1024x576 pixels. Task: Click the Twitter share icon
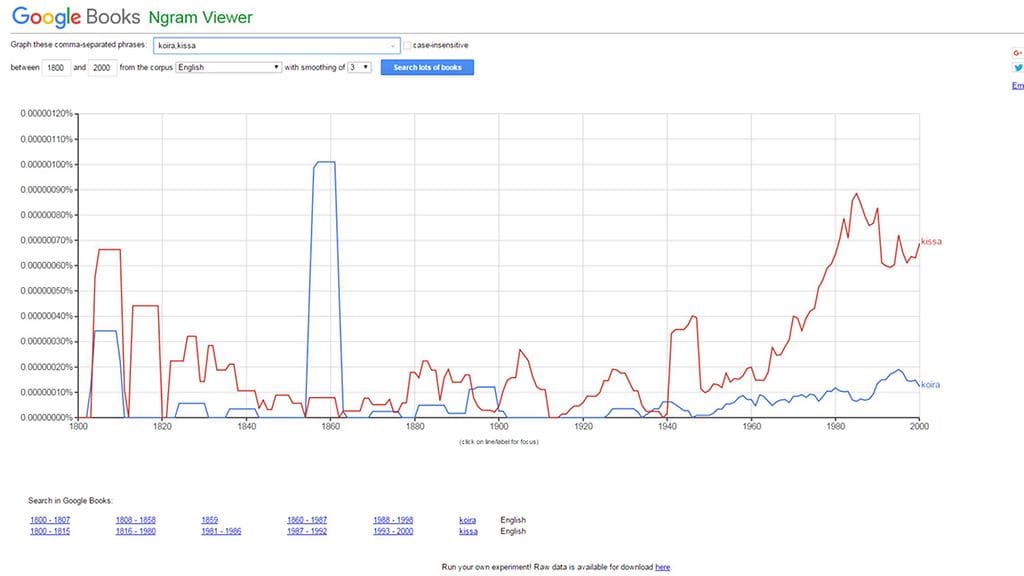tap(1017, 68)
